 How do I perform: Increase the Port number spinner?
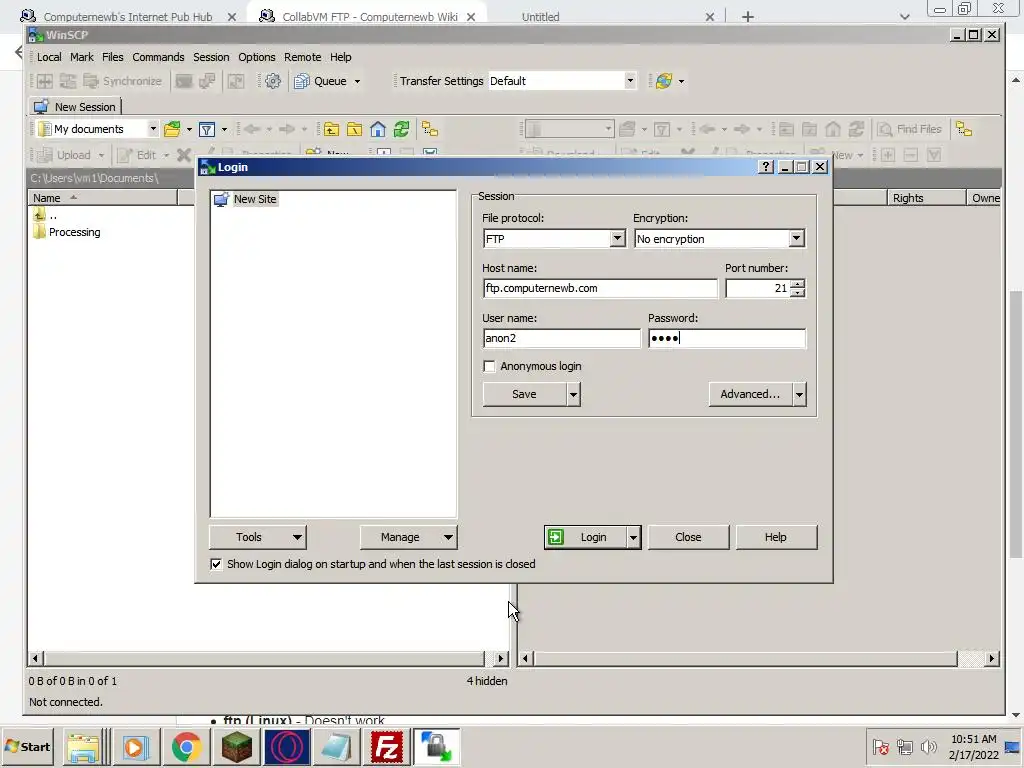pos(797,283)
